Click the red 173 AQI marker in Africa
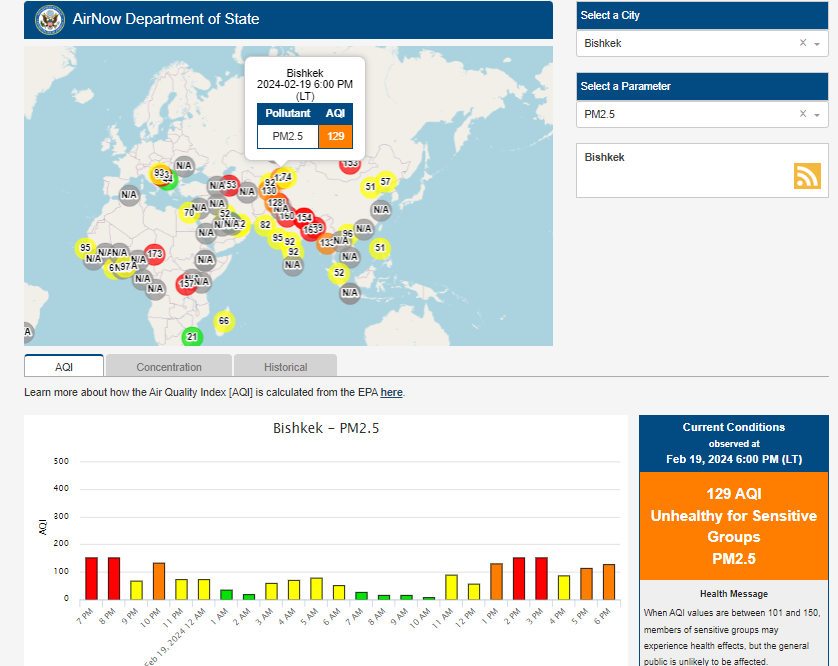The image size is (838, 666). [155, 254]
